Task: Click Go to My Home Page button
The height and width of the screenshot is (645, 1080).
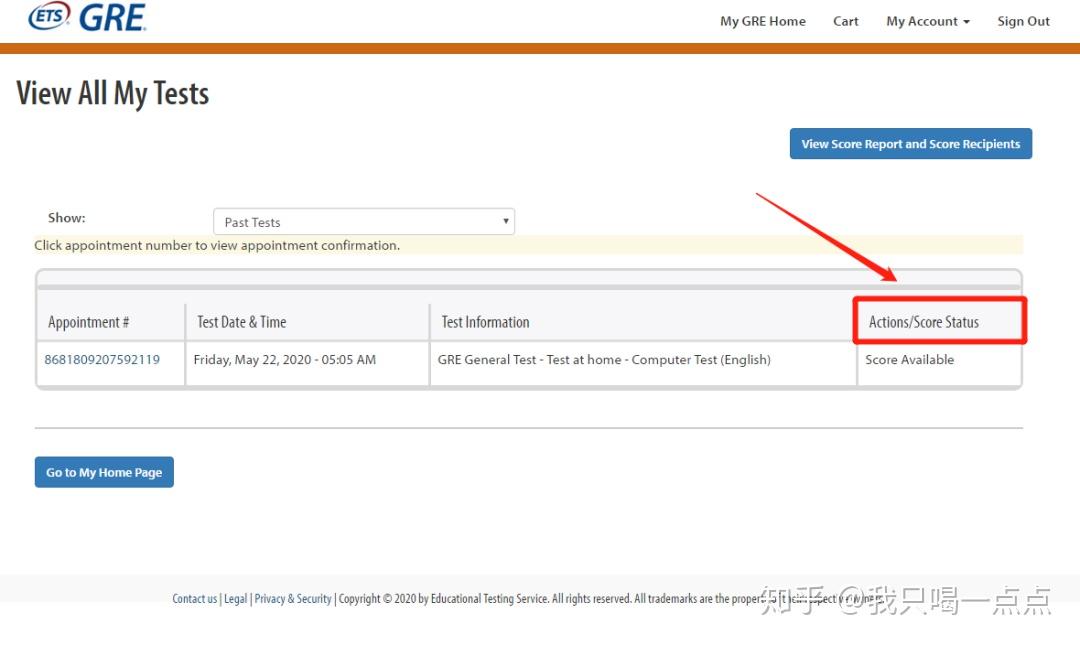Action: click(x=104, y=472)
